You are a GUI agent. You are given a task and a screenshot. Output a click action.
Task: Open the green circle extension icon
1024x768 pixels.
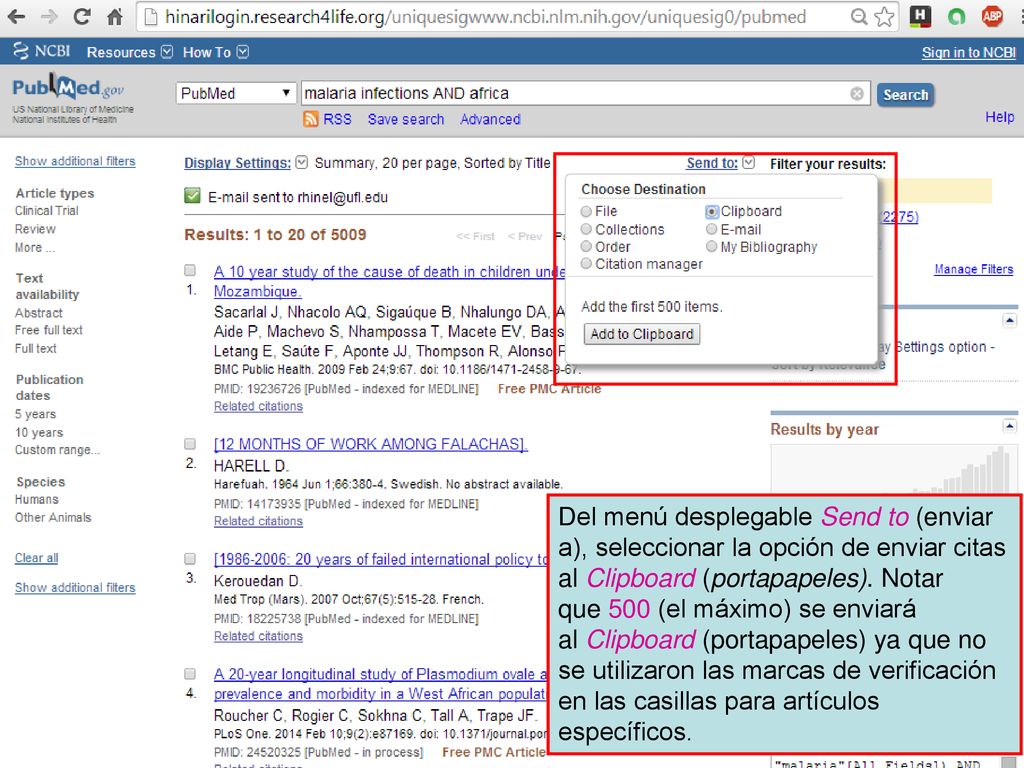click(956, 17)
